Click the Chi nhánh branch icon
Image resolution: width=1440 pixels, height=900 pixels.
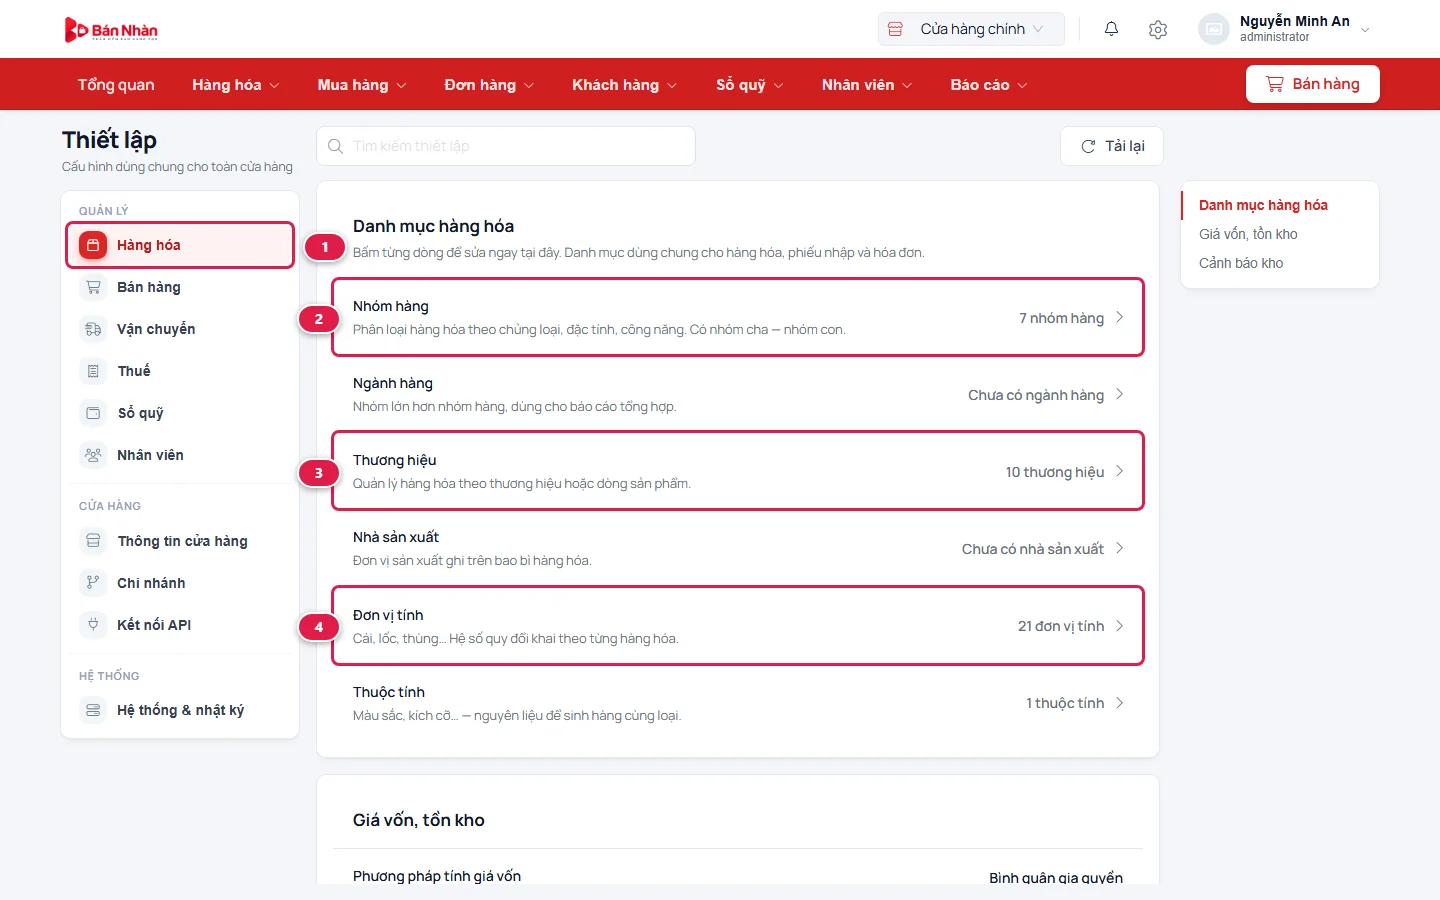(93, 583)
